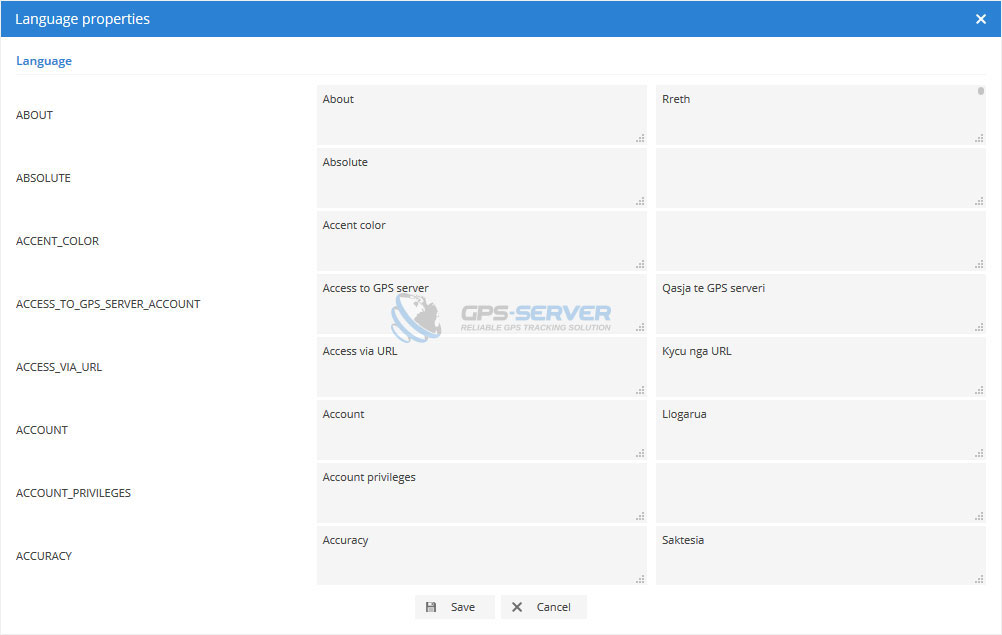
Task: Click the resize grip on the Rreth field
Action: (x=979, y=138)
